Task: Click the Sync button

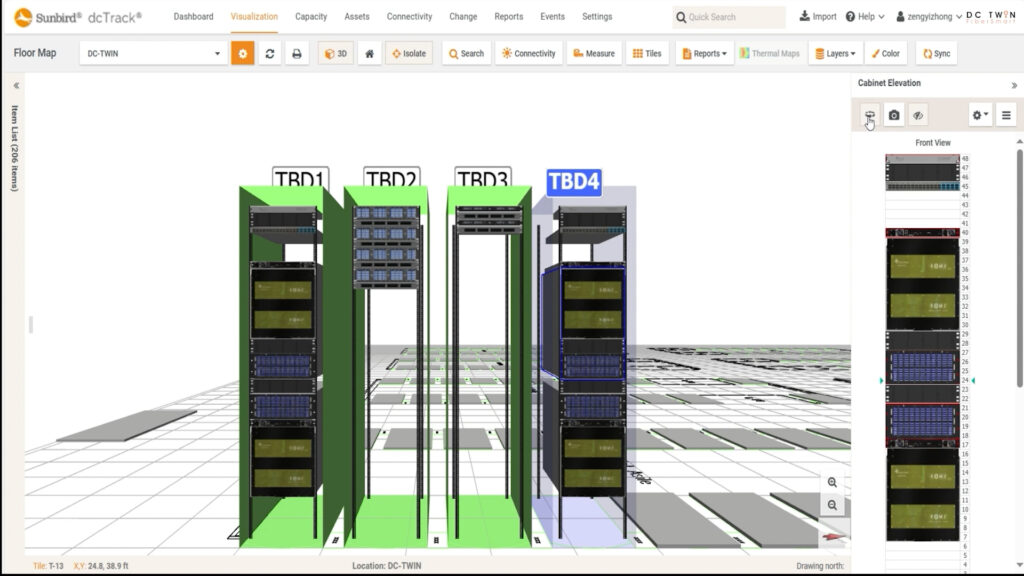Action: (936, 54)
